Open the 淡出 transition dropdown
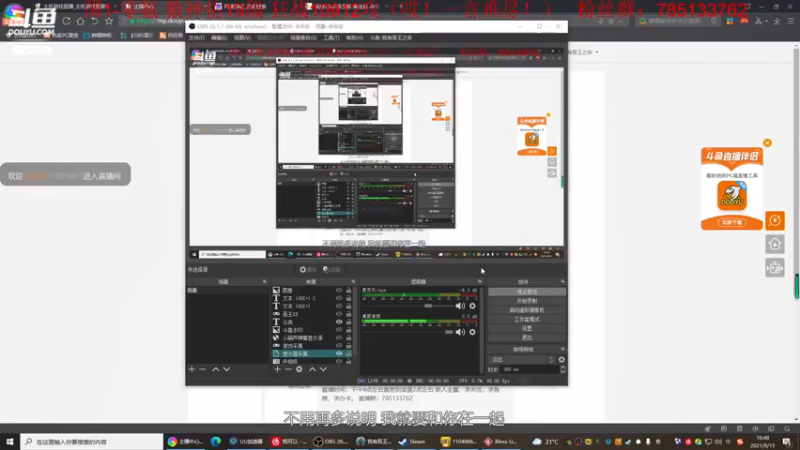The image size is (800, 450). click(x=521, y=360)
